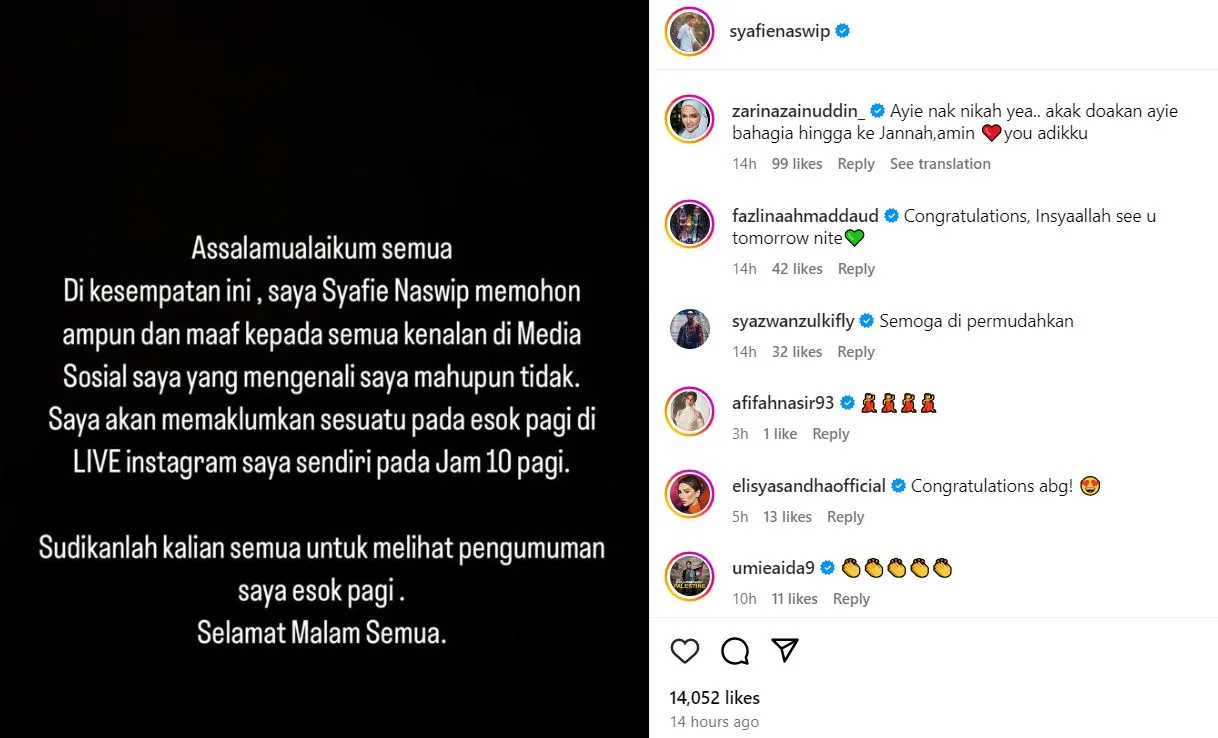Viewport: 1218px width, 738px height.
Task: Like the post with heart icon
Action: [x=685, y=651]
